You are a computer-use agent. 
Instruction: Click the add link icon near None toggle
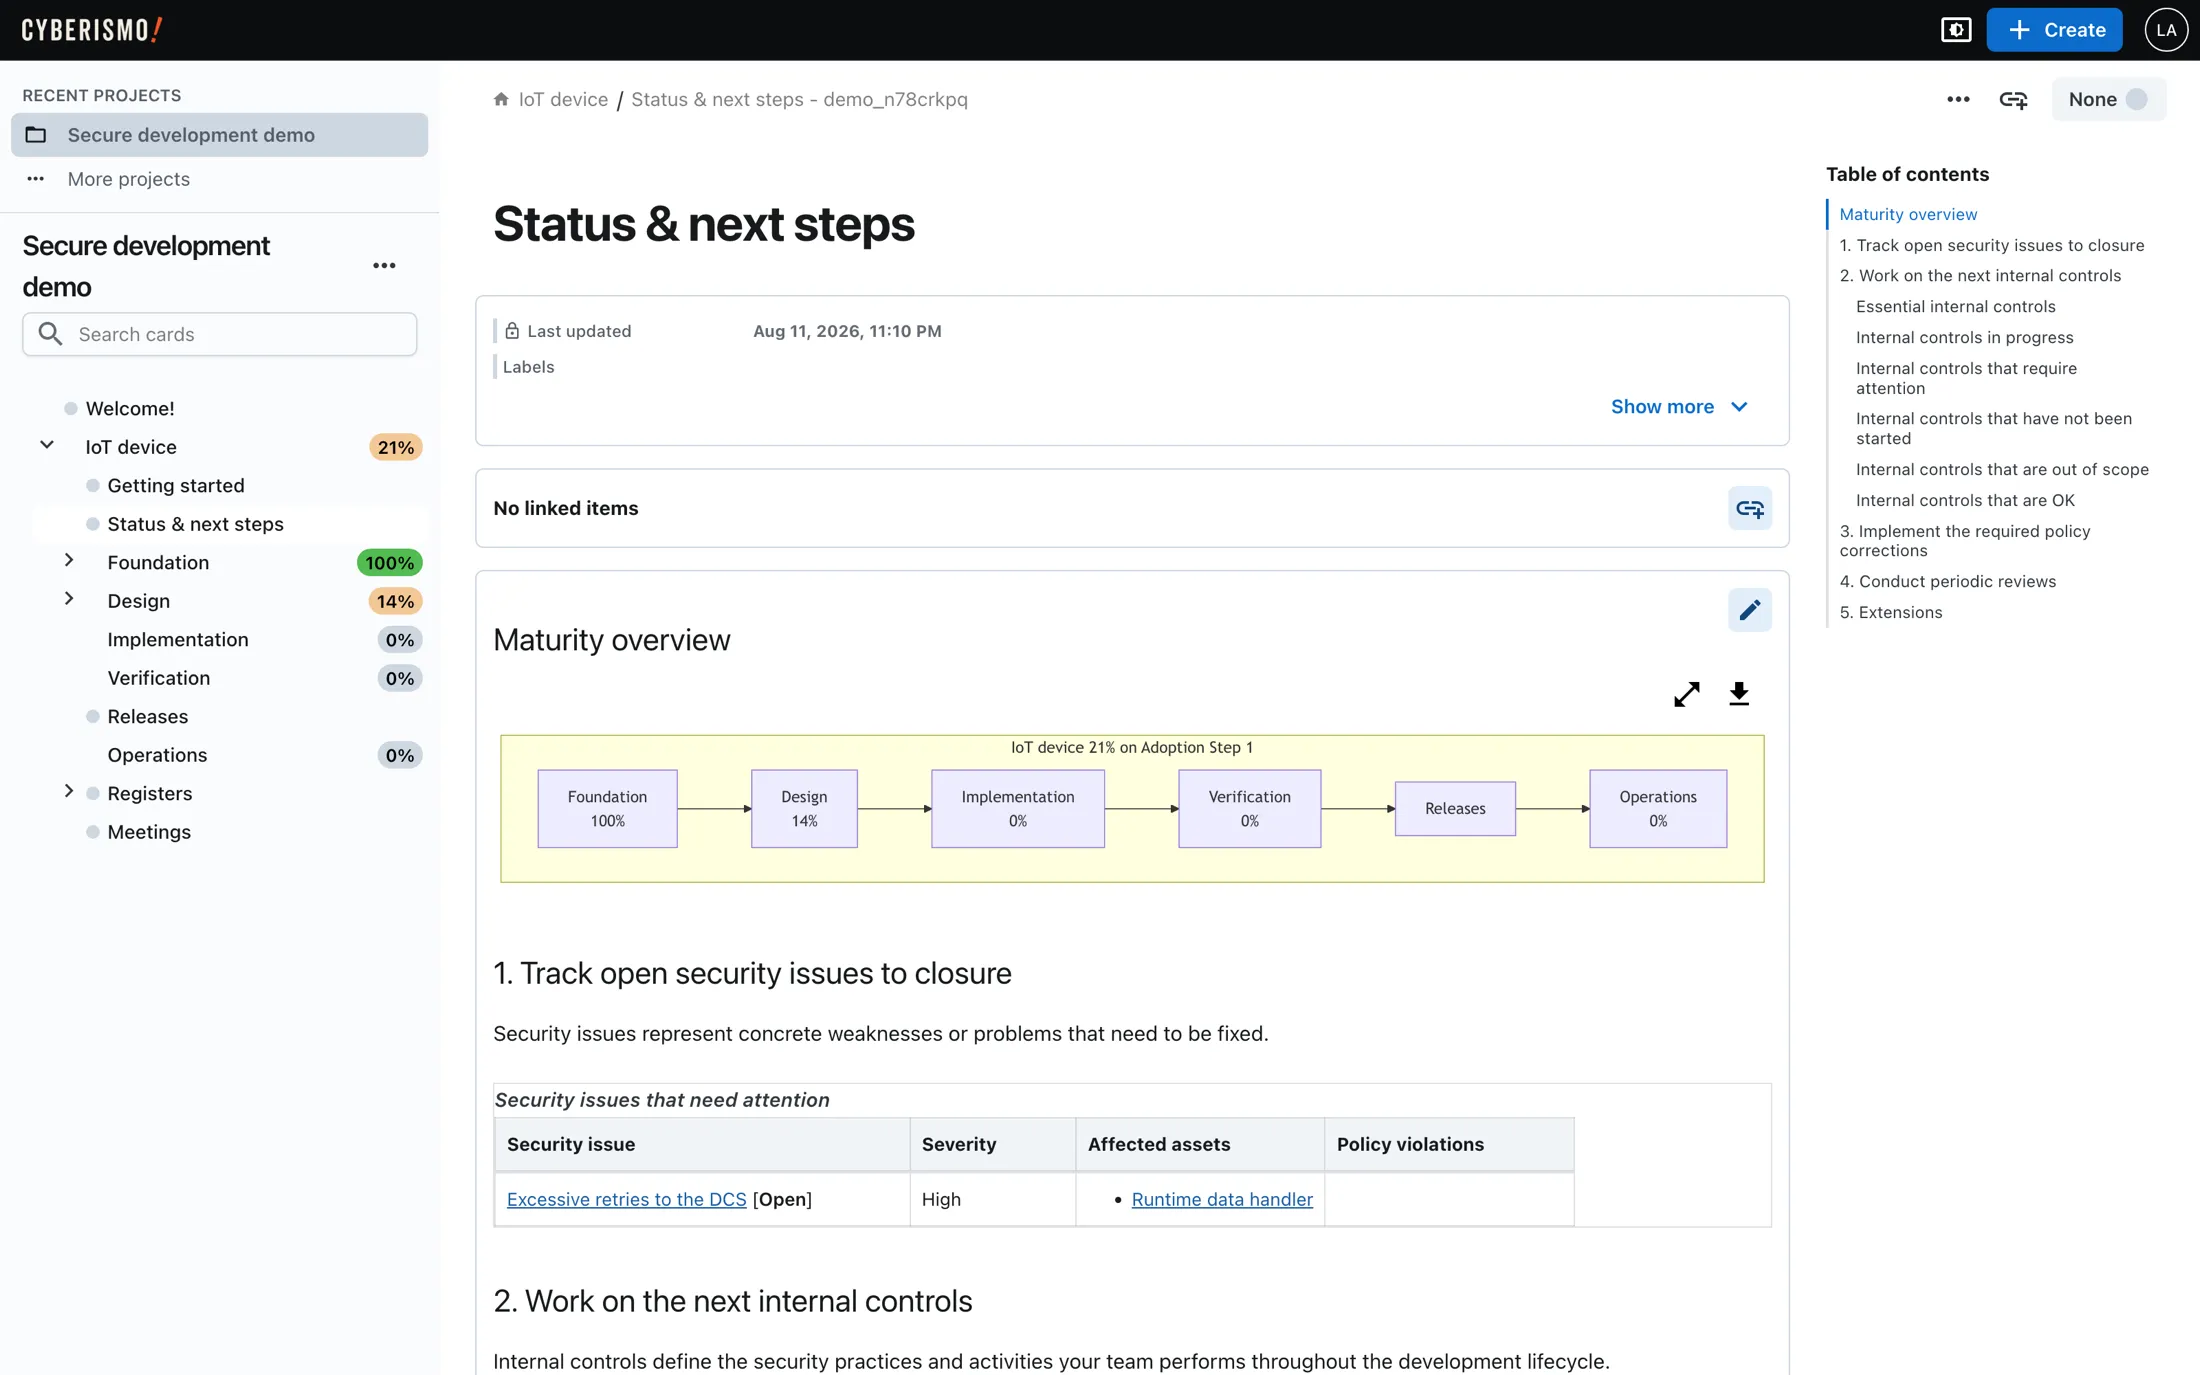2013,99
